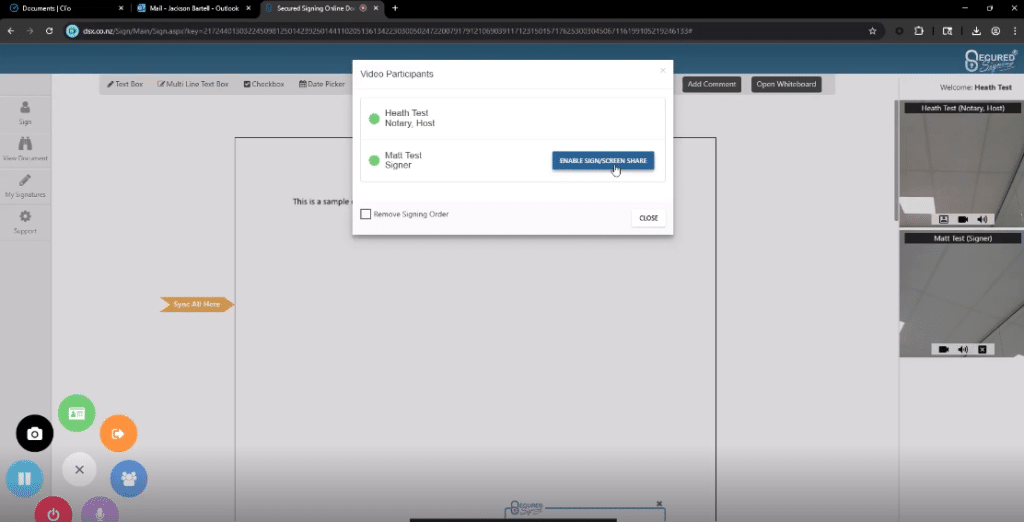Viewport: 1024px width, 522px height.
Task: Close the Video Participants dialog
Action: coord(648,217)
